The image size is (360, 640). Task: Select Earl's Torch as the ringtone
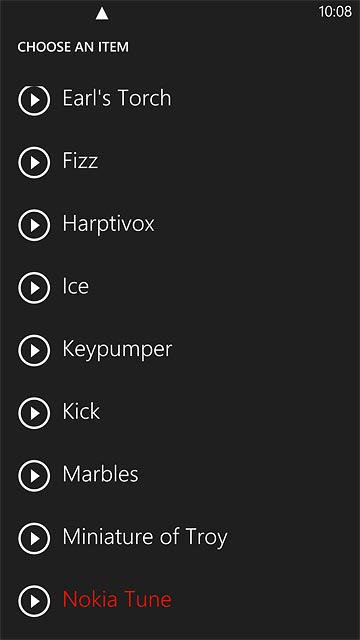point(117,98)
